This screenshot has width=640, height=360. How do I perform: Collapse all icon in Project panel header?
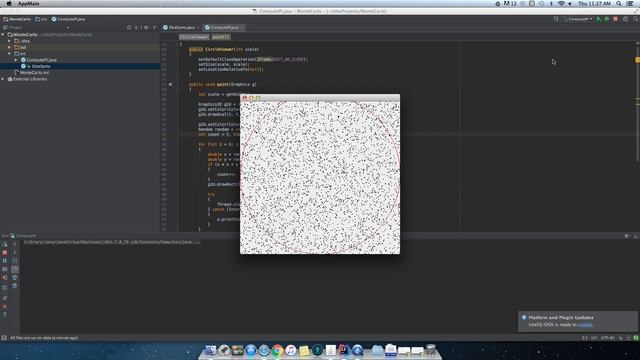(x=136, y=27)
